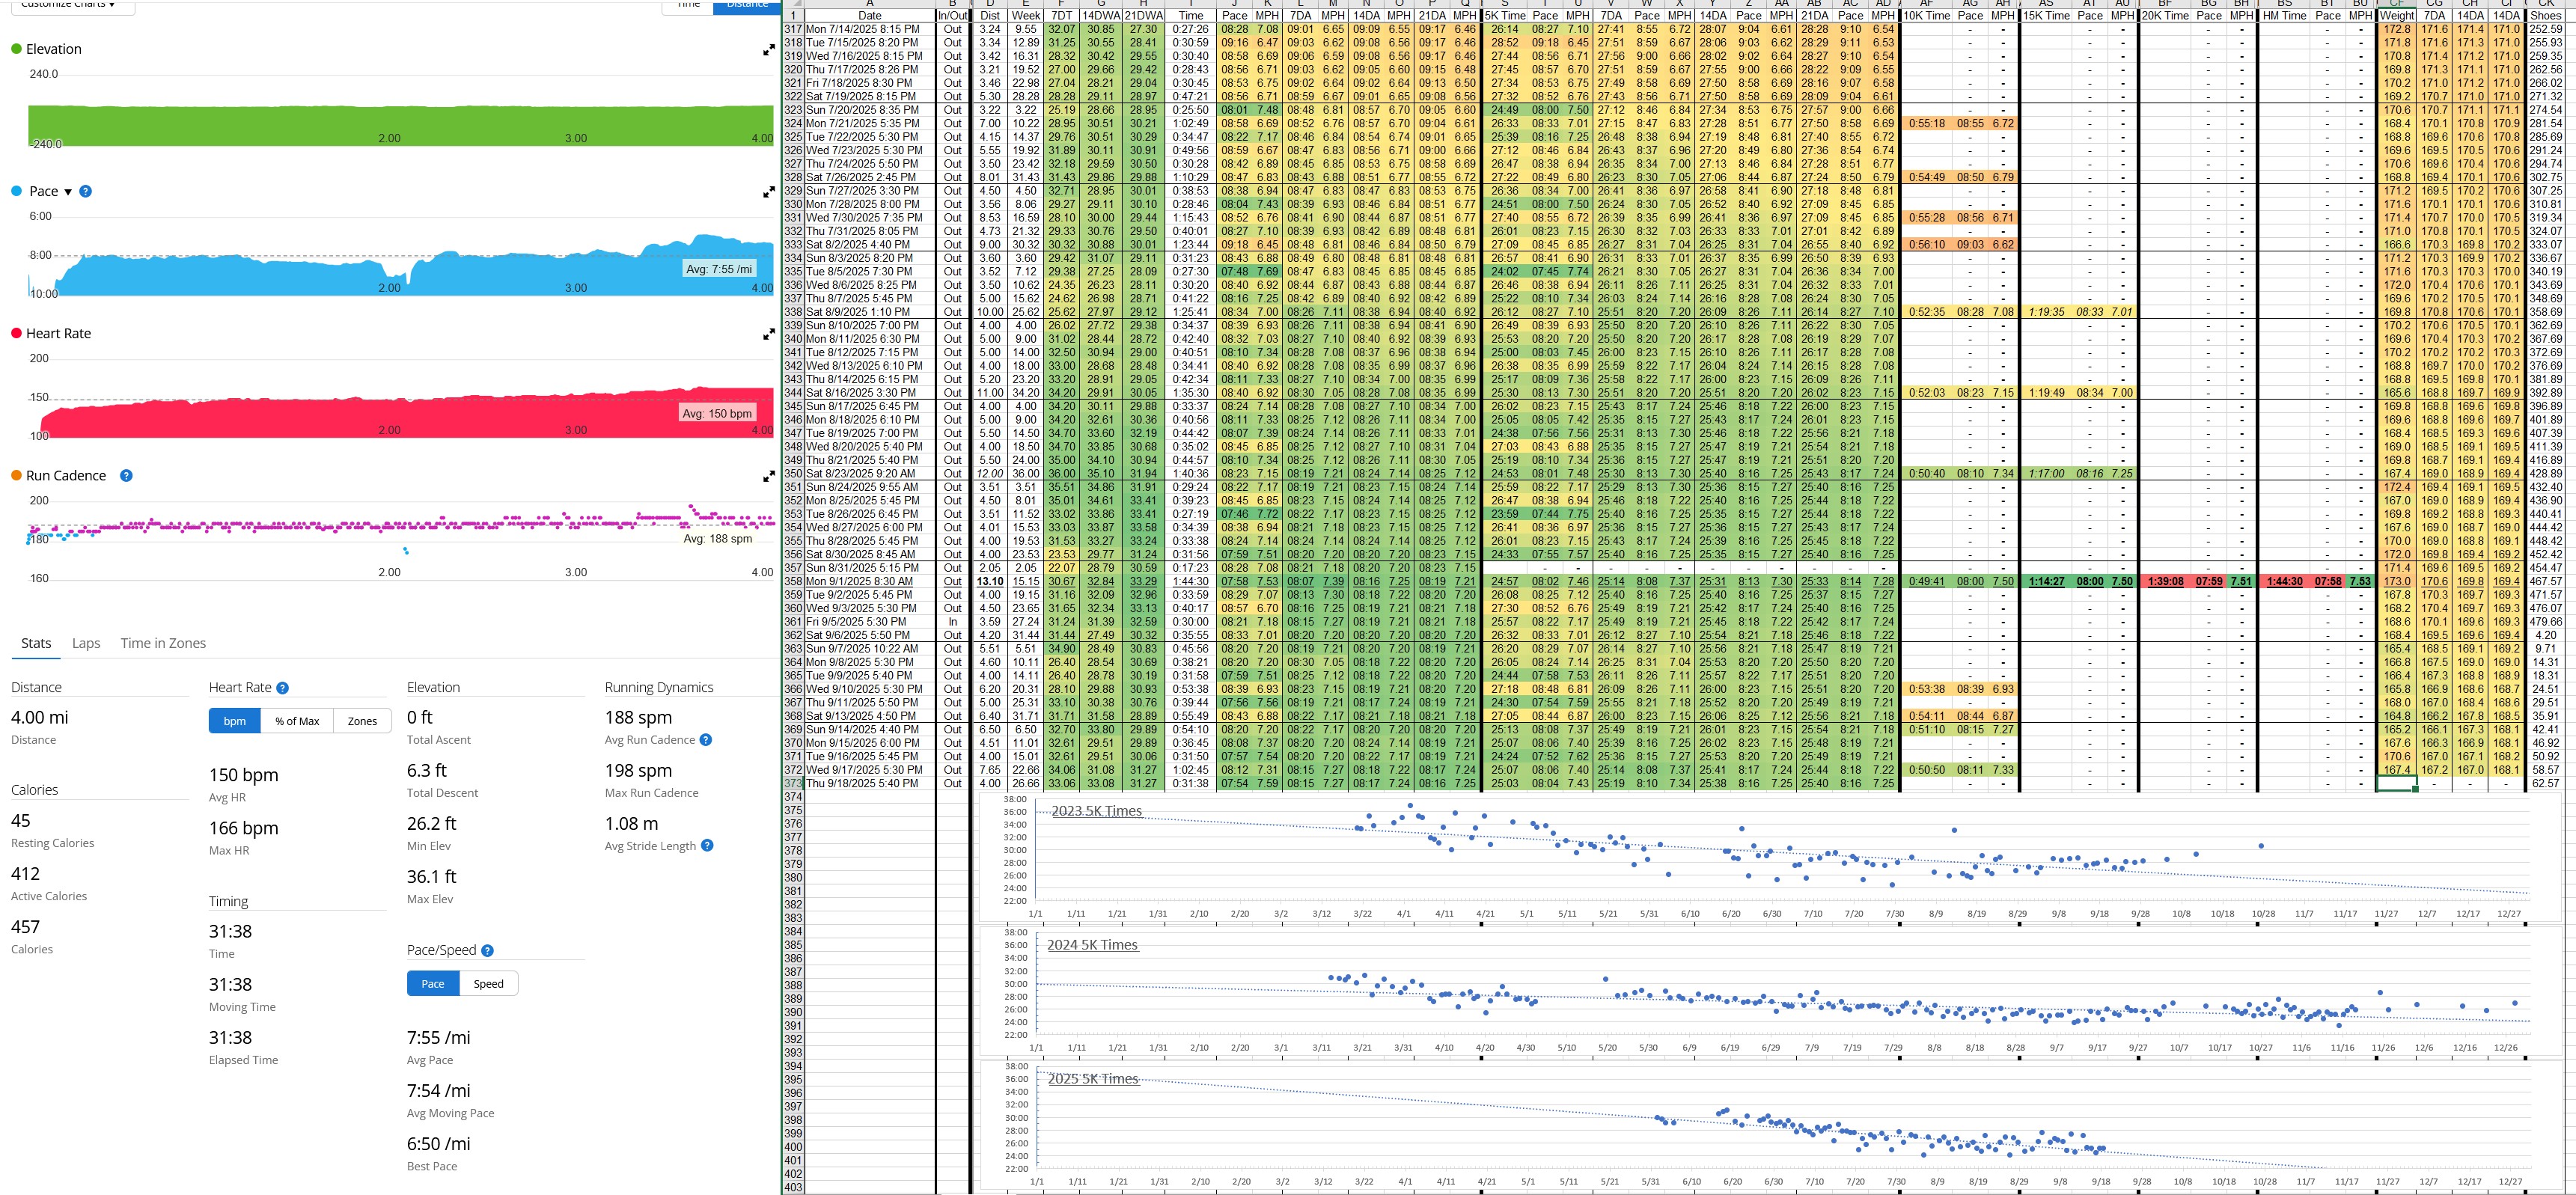The image size is (2576, 1195).
Task: Select the 2023 5K Times chart title
Action: 1096,811
